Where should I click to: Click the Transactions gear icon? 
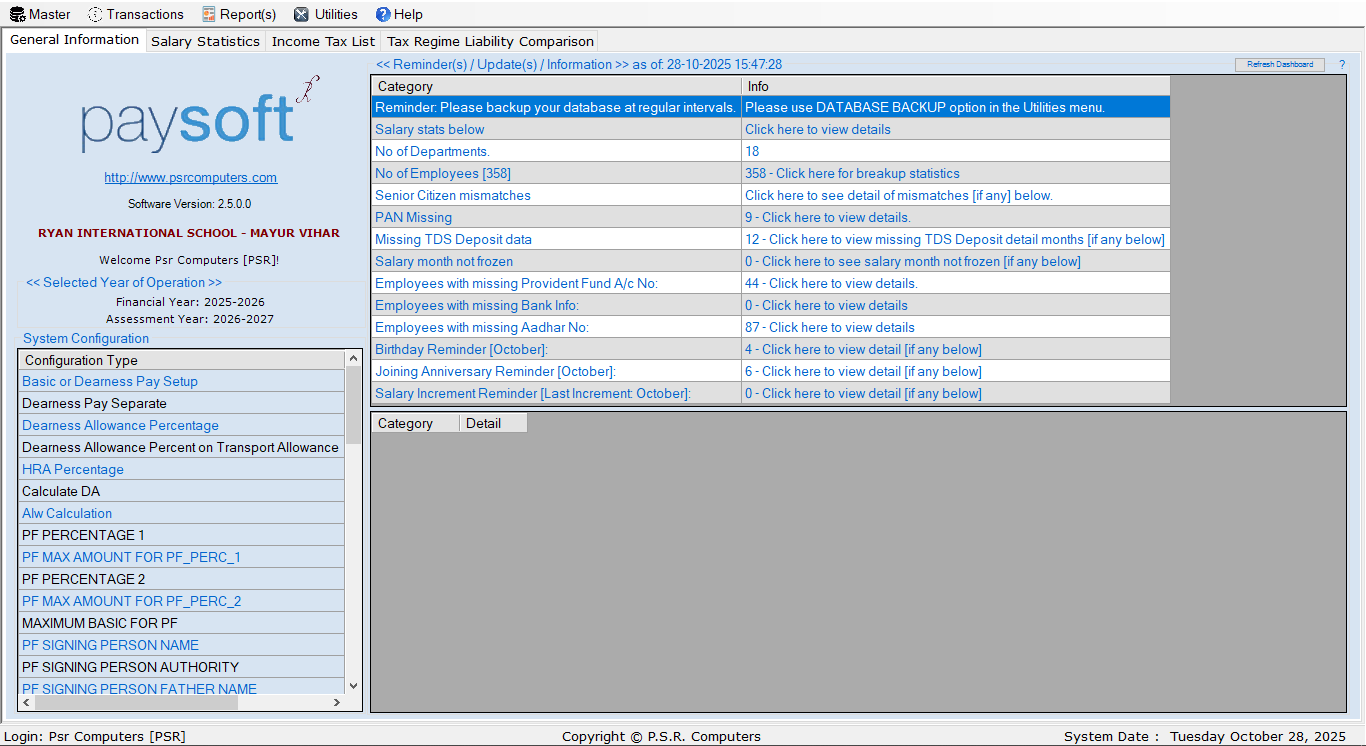click(x=96, y=14)
